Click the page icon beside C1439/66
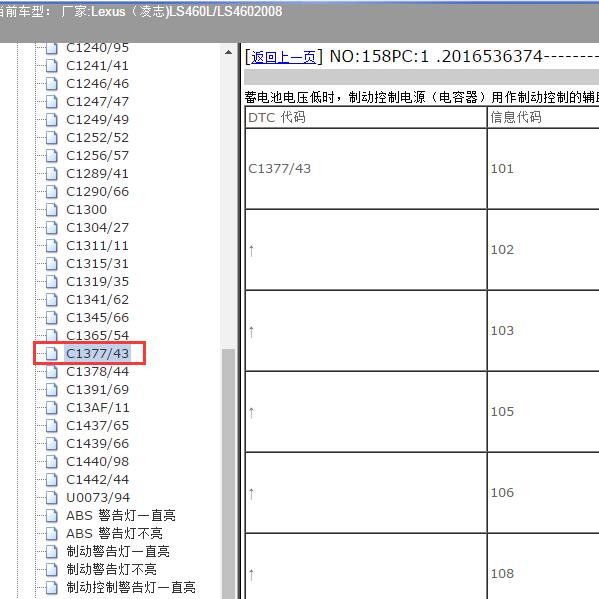The height and width of the screenshot is (599, 599). click(52, 444)
